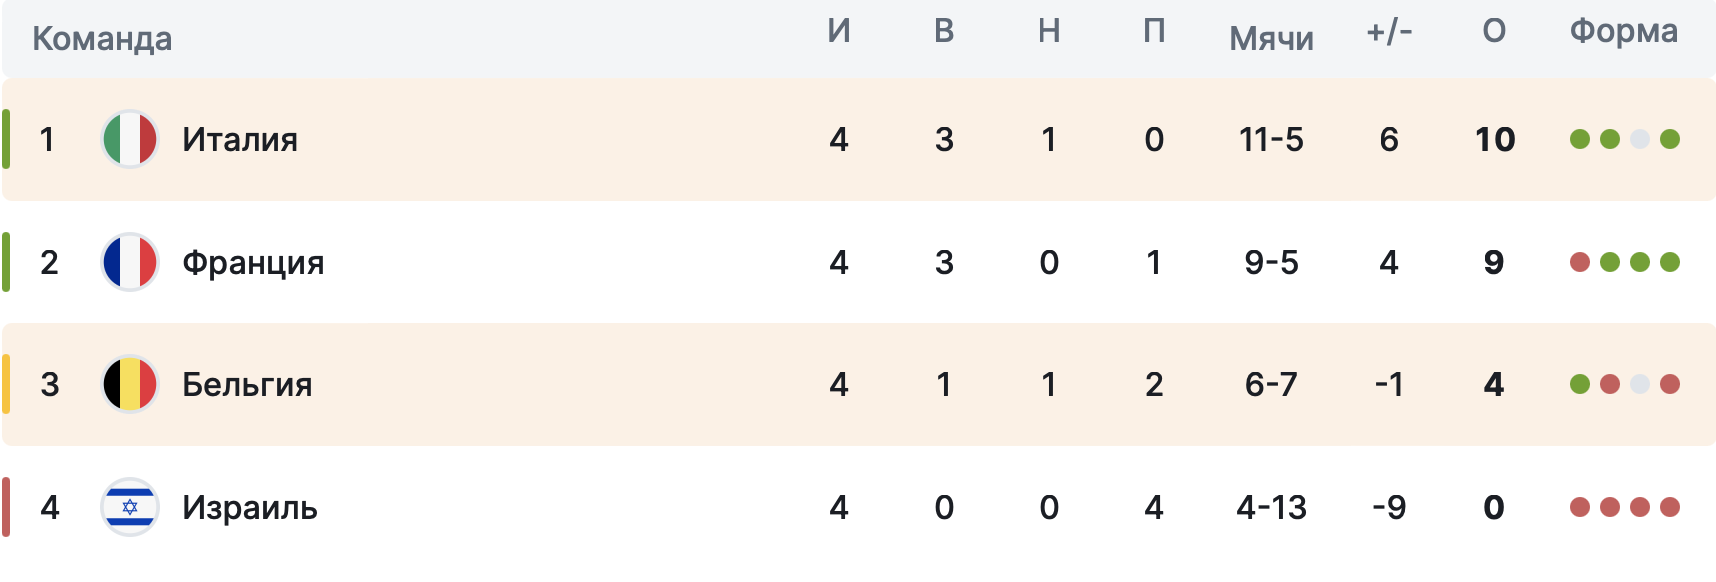Click Belgium's grey draw form dot
The height and width of the screenshot is (582, 1716).
pyautogui.click(x=1640, y=384)
